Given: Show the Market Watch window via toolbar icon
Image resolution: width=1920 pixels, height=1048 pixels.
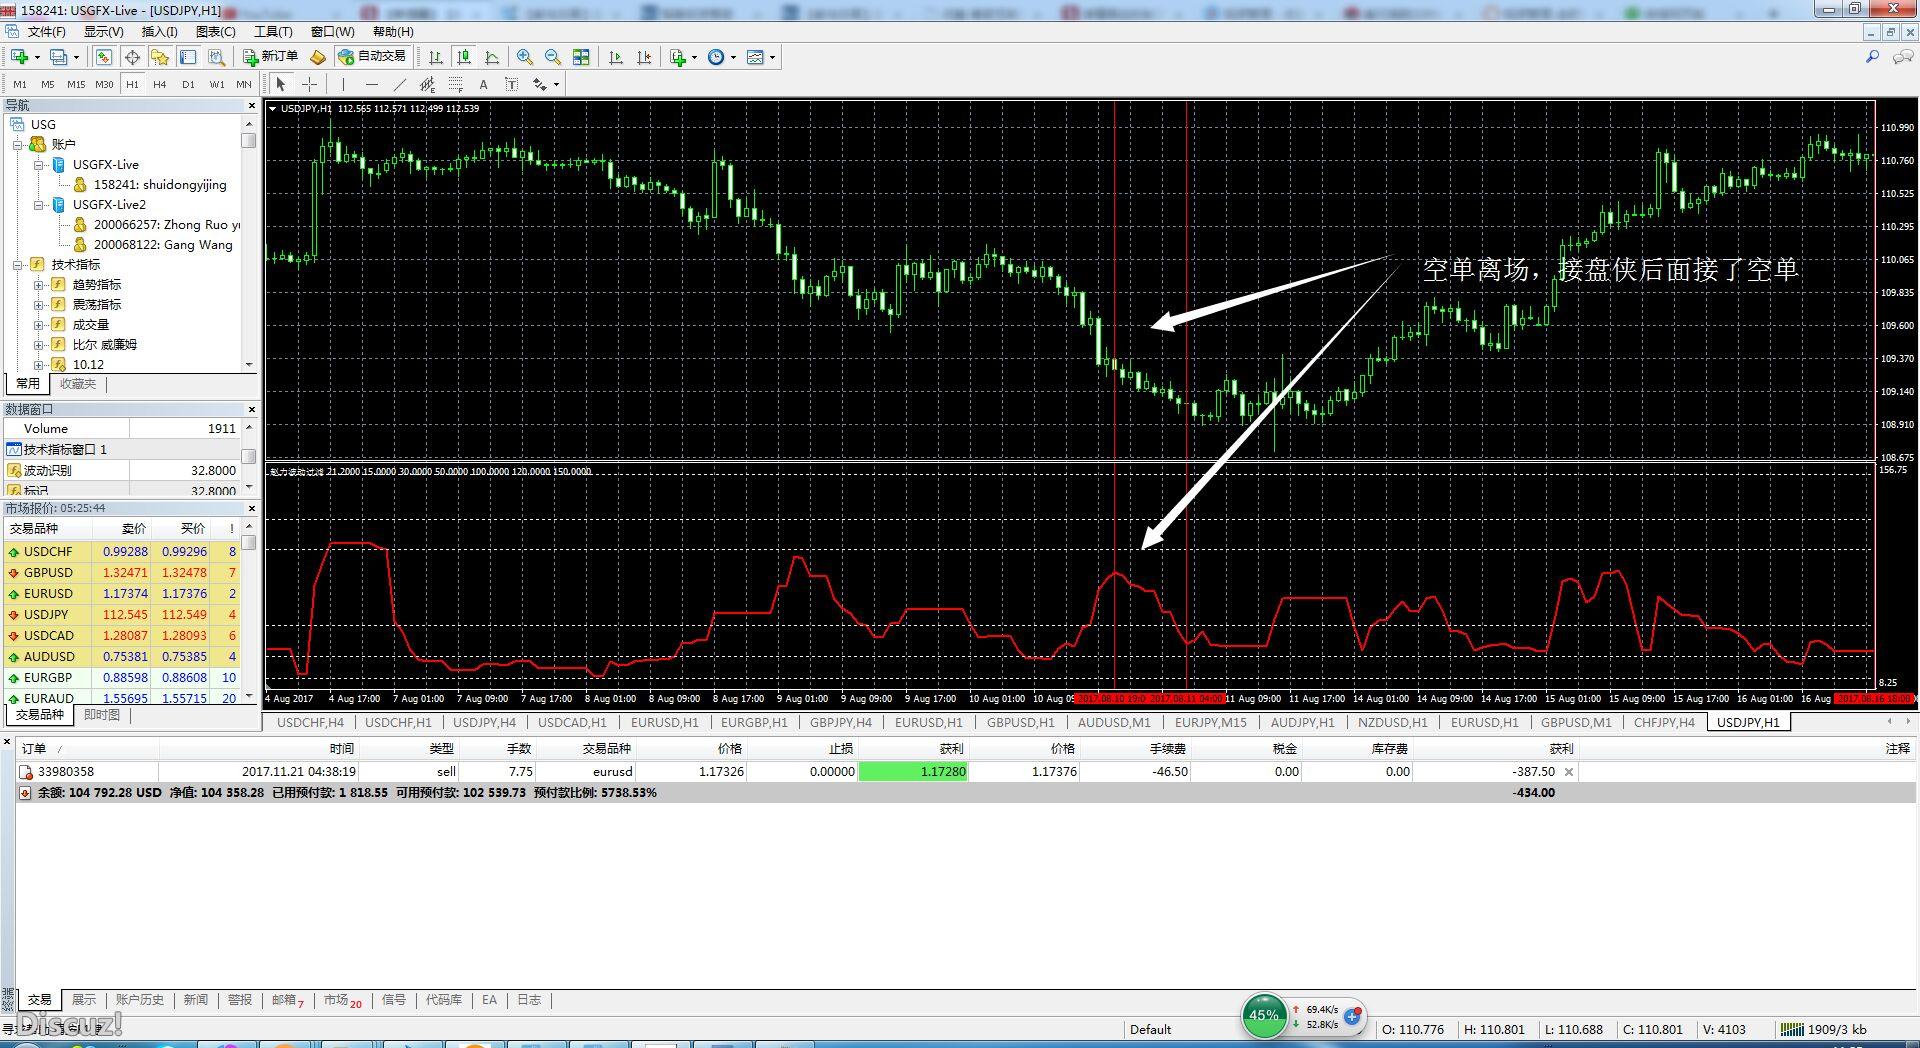Looking at the screenshot, I should 104,57.
